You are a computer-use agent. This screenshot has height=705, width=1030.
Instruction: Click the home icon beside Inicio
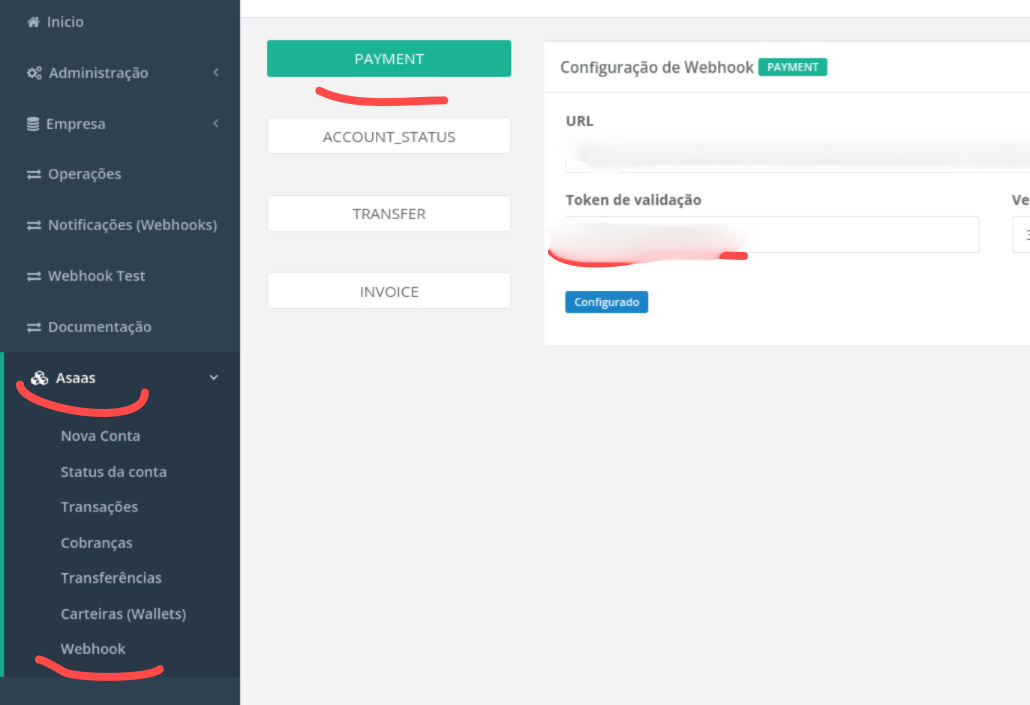point(33,22)
